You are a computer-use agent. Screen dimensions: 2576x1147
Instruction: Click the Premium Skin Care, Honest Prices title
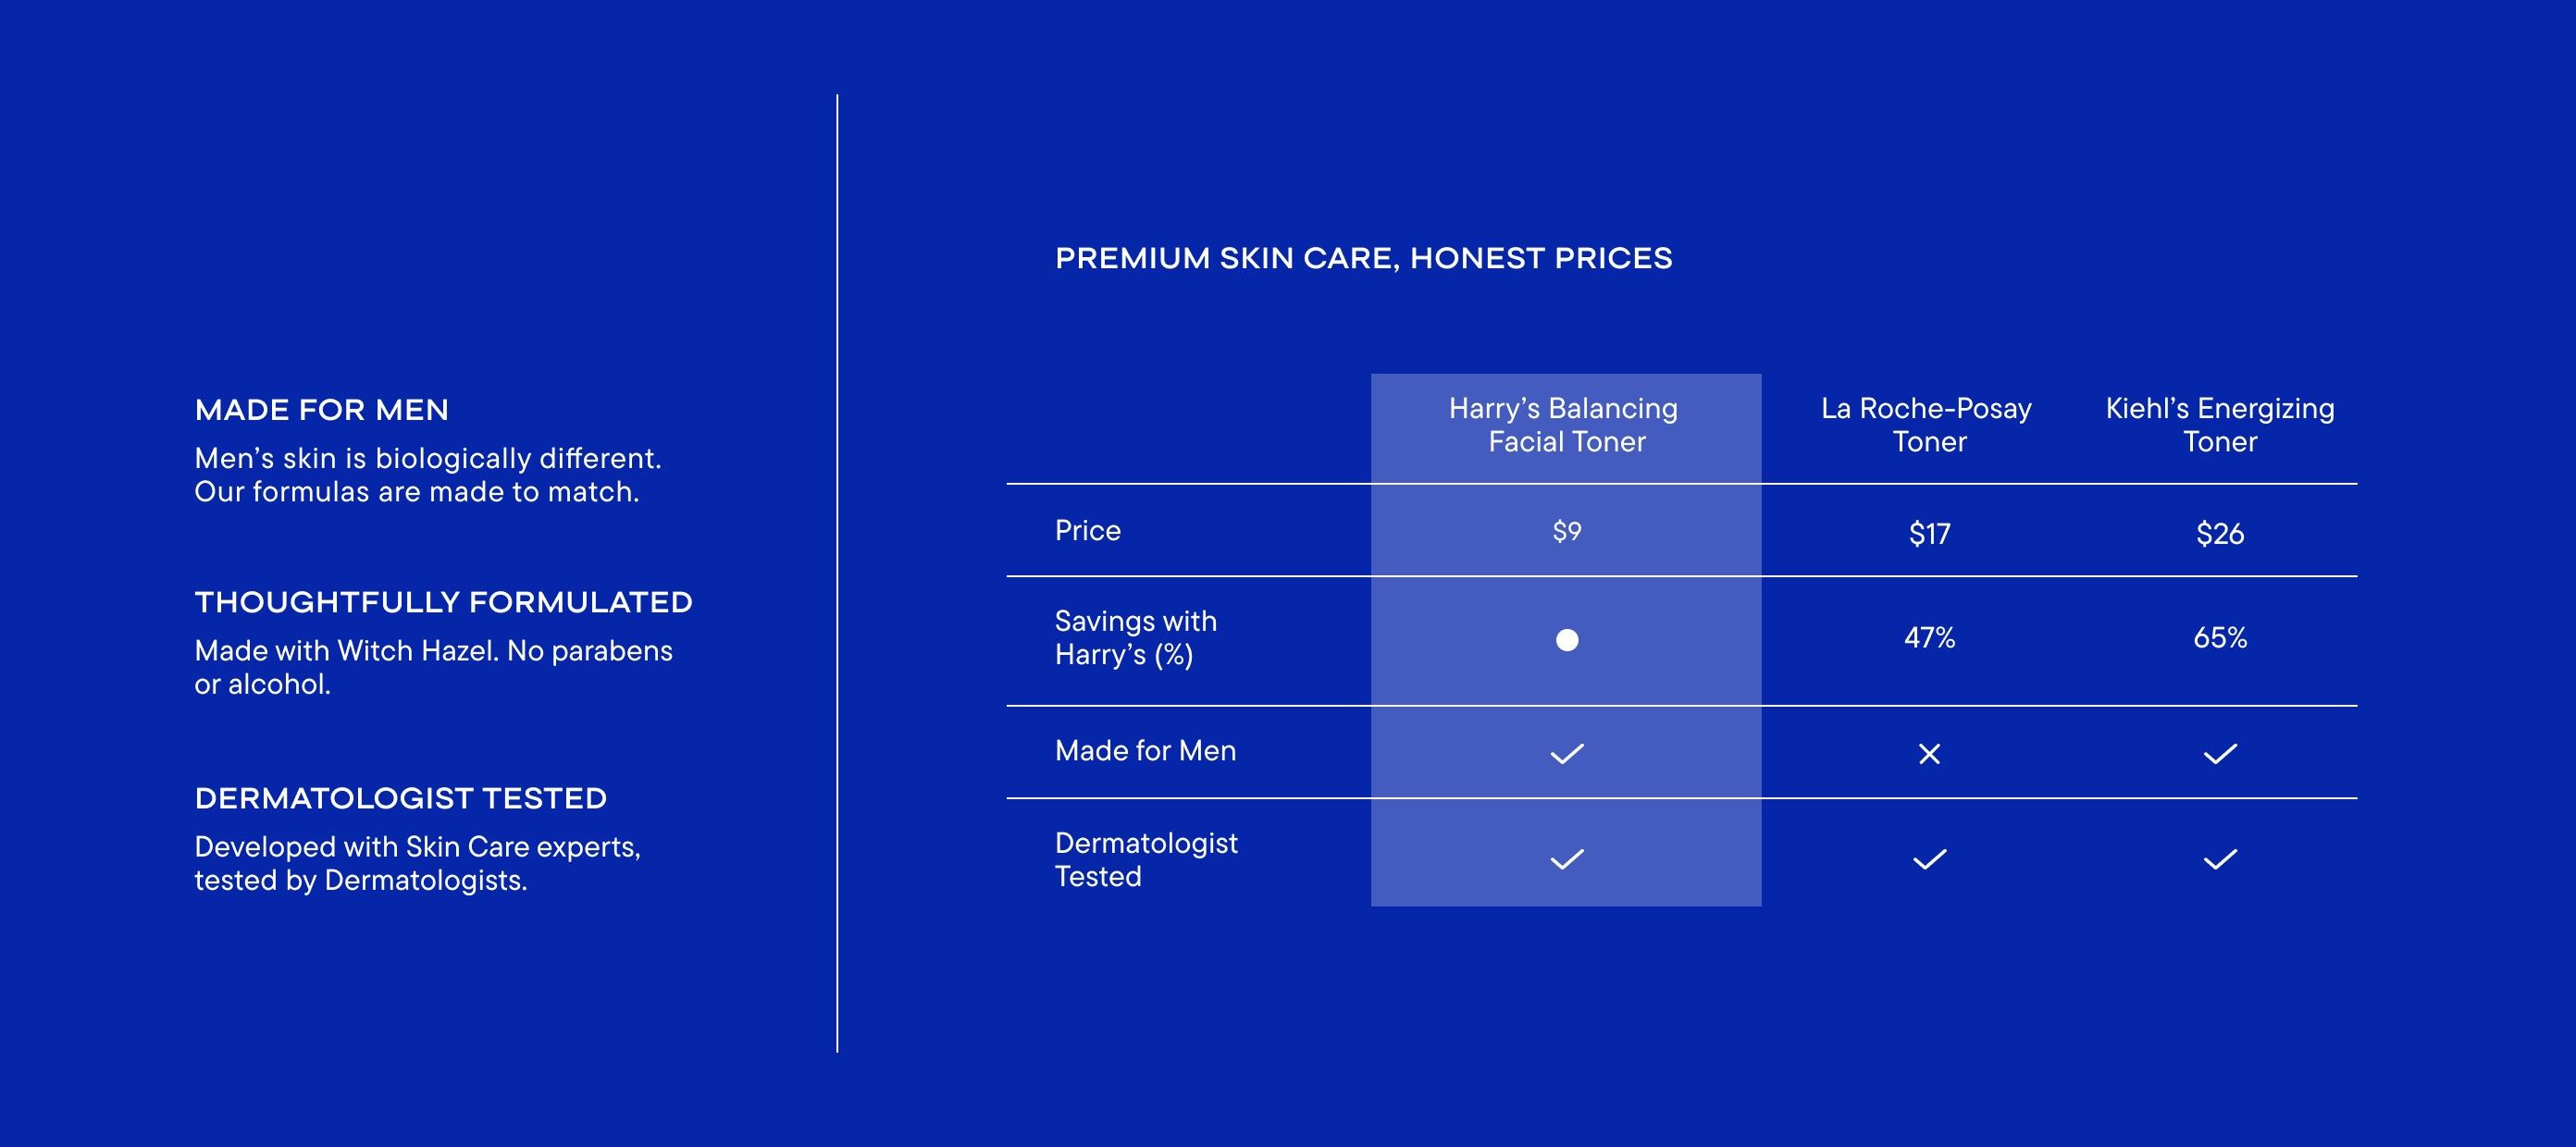[x=1364, y=258]
